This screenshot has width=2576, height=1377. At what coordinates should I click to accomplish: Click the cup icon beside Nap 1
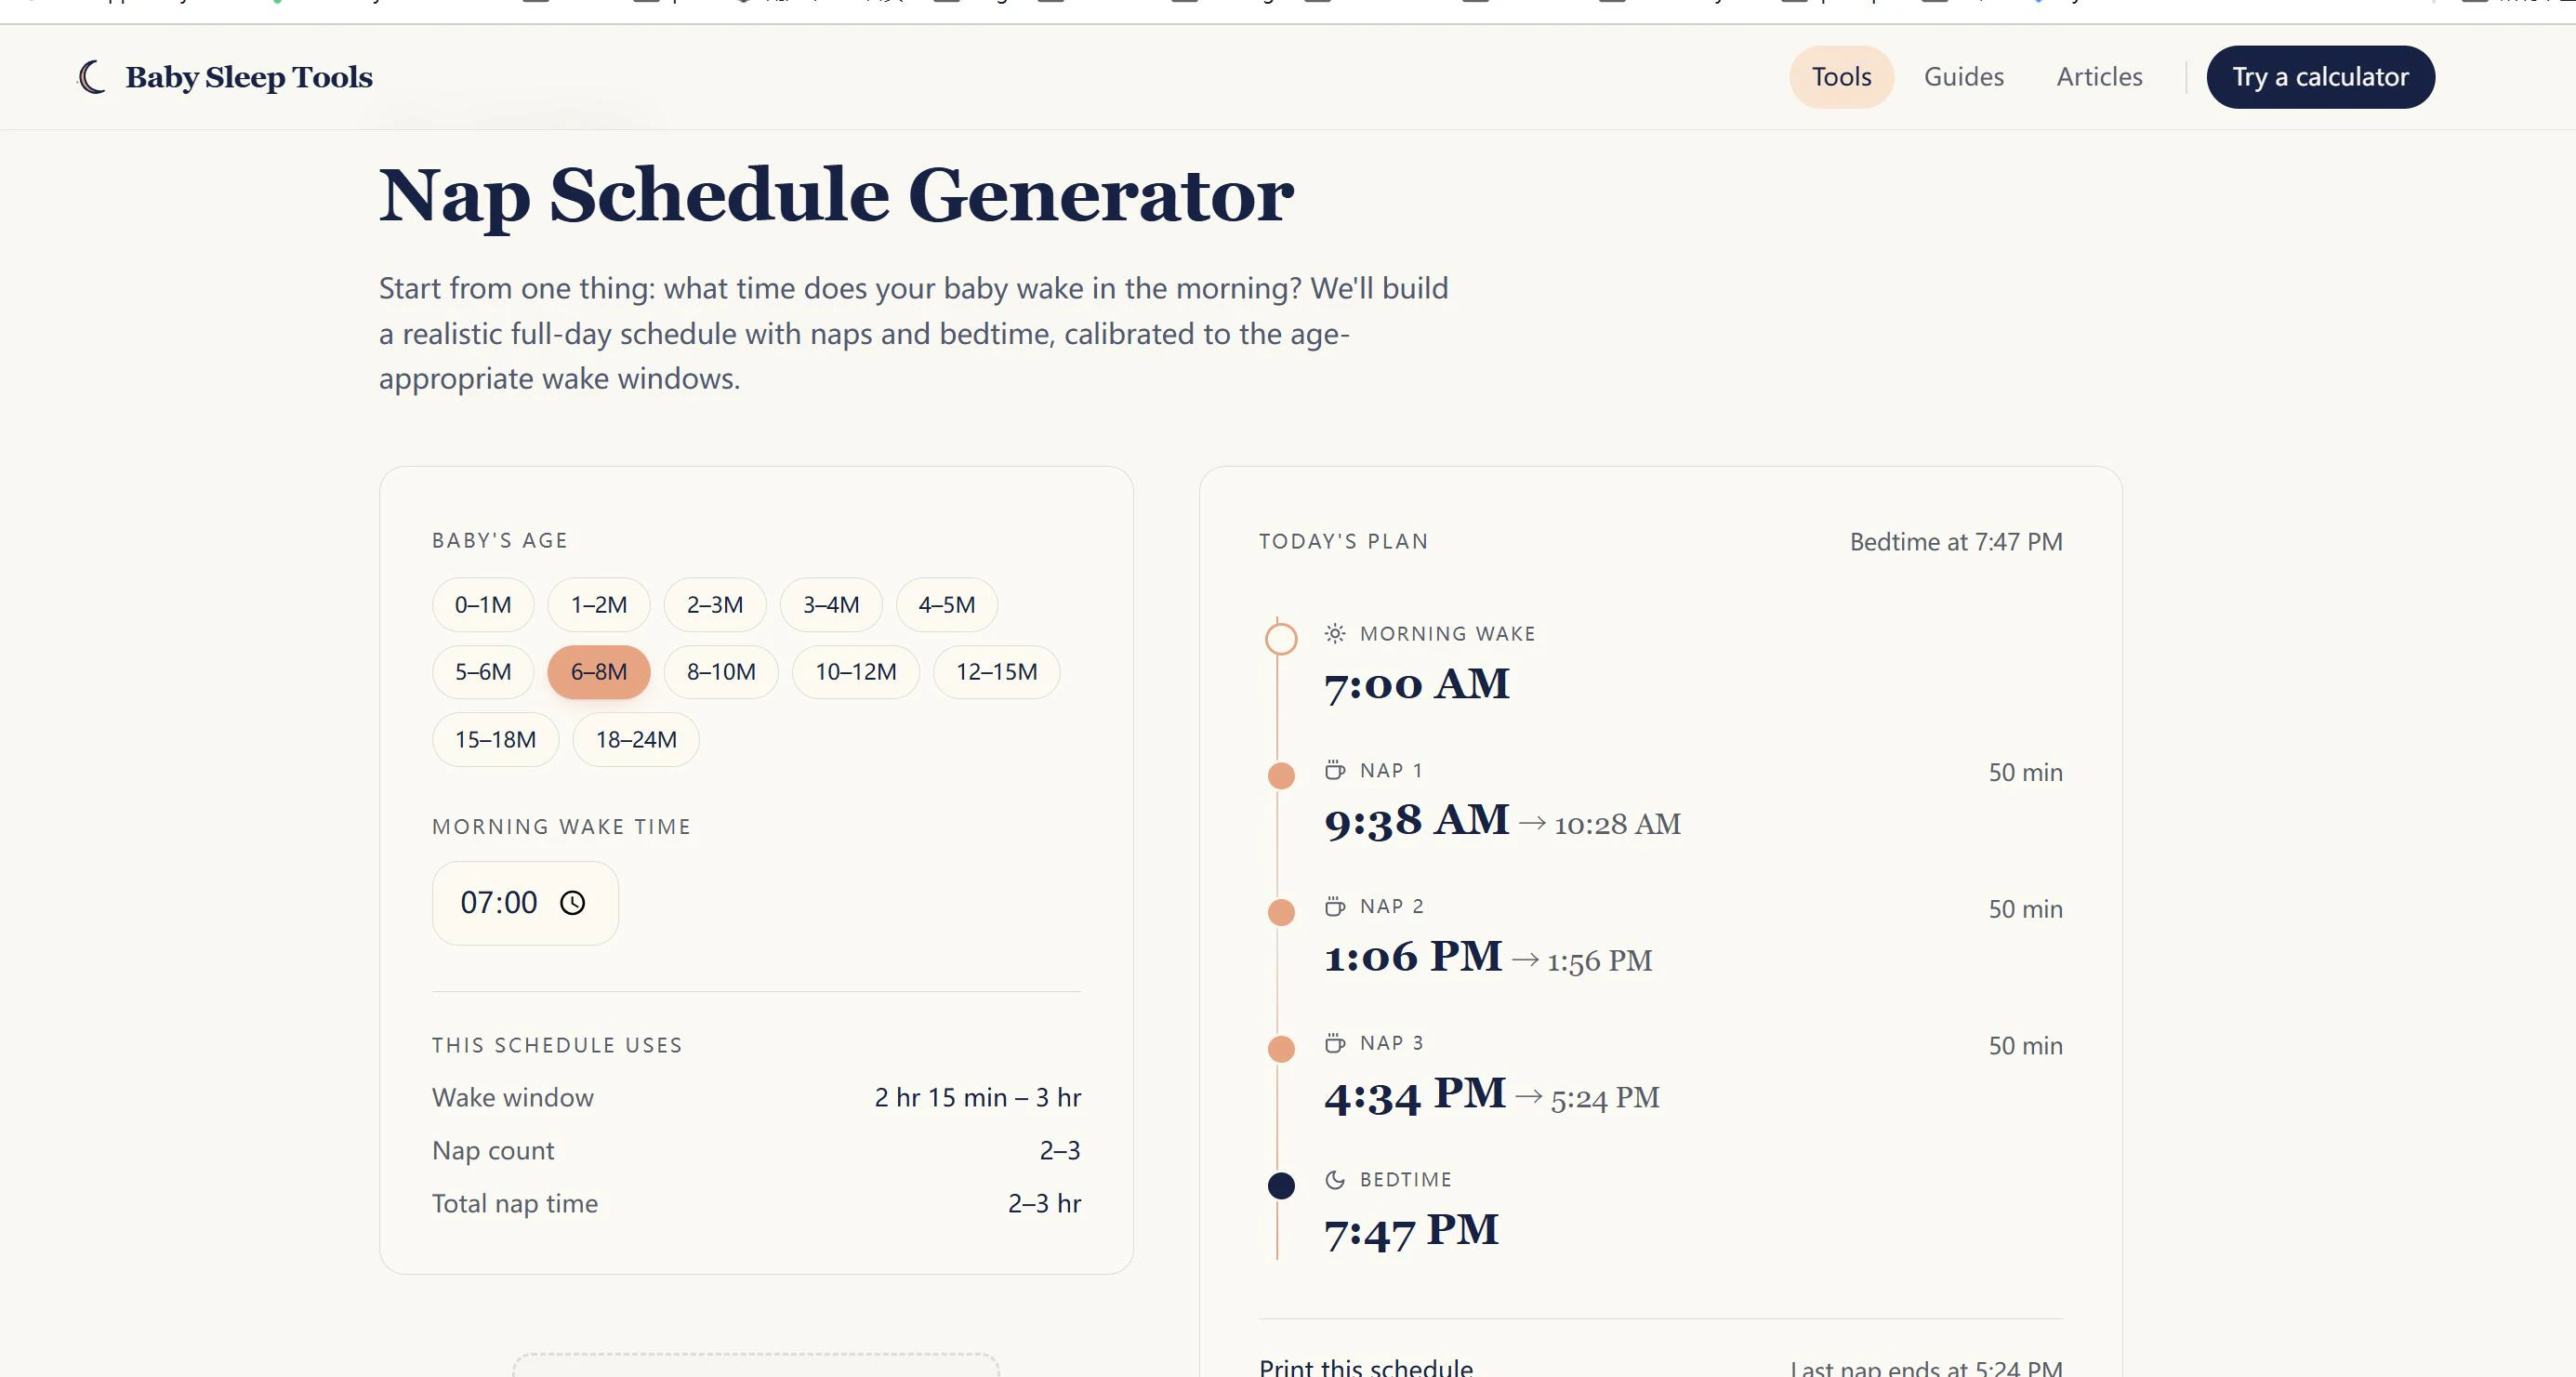click(1335, 770)
